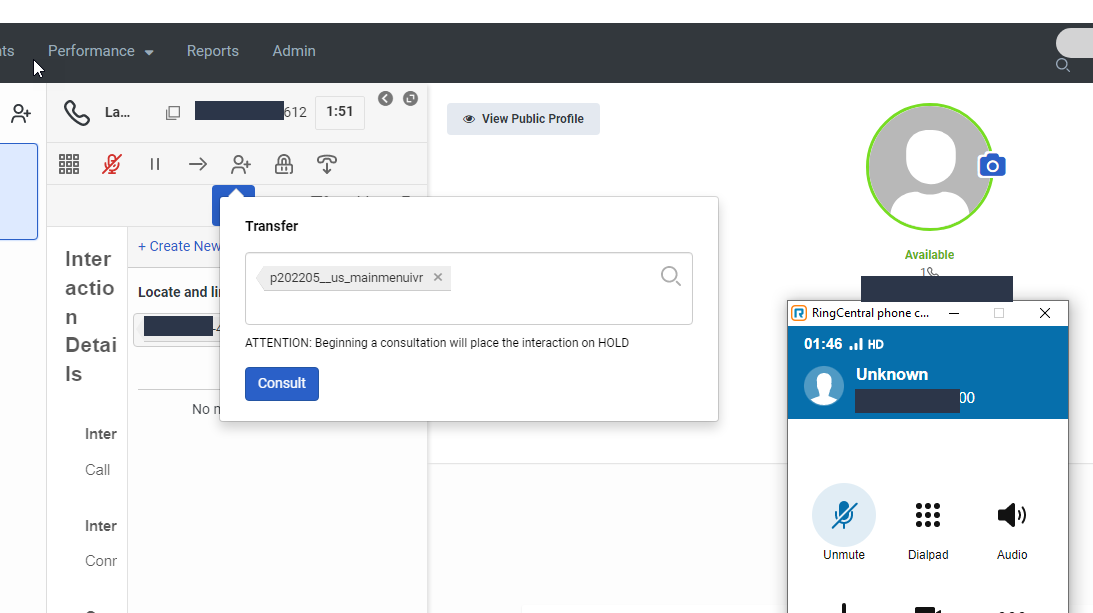Click the camera icon on the profile avatar

point(991,165)
